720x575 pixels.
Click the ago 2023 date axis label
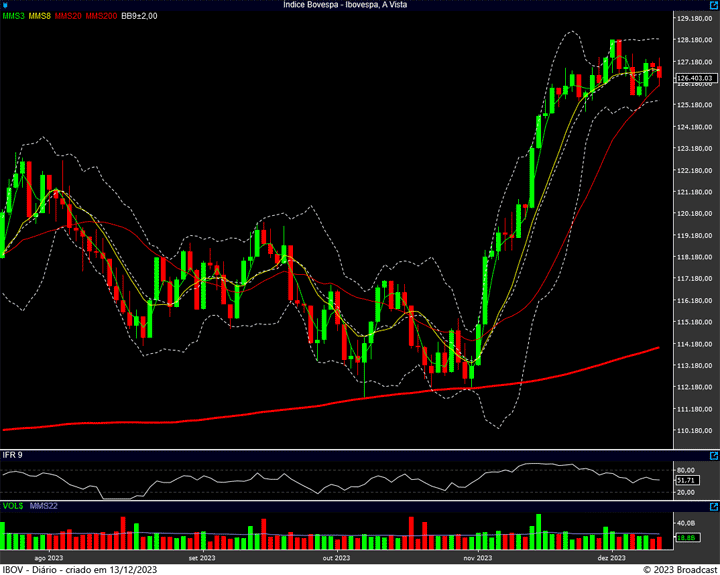49,558
